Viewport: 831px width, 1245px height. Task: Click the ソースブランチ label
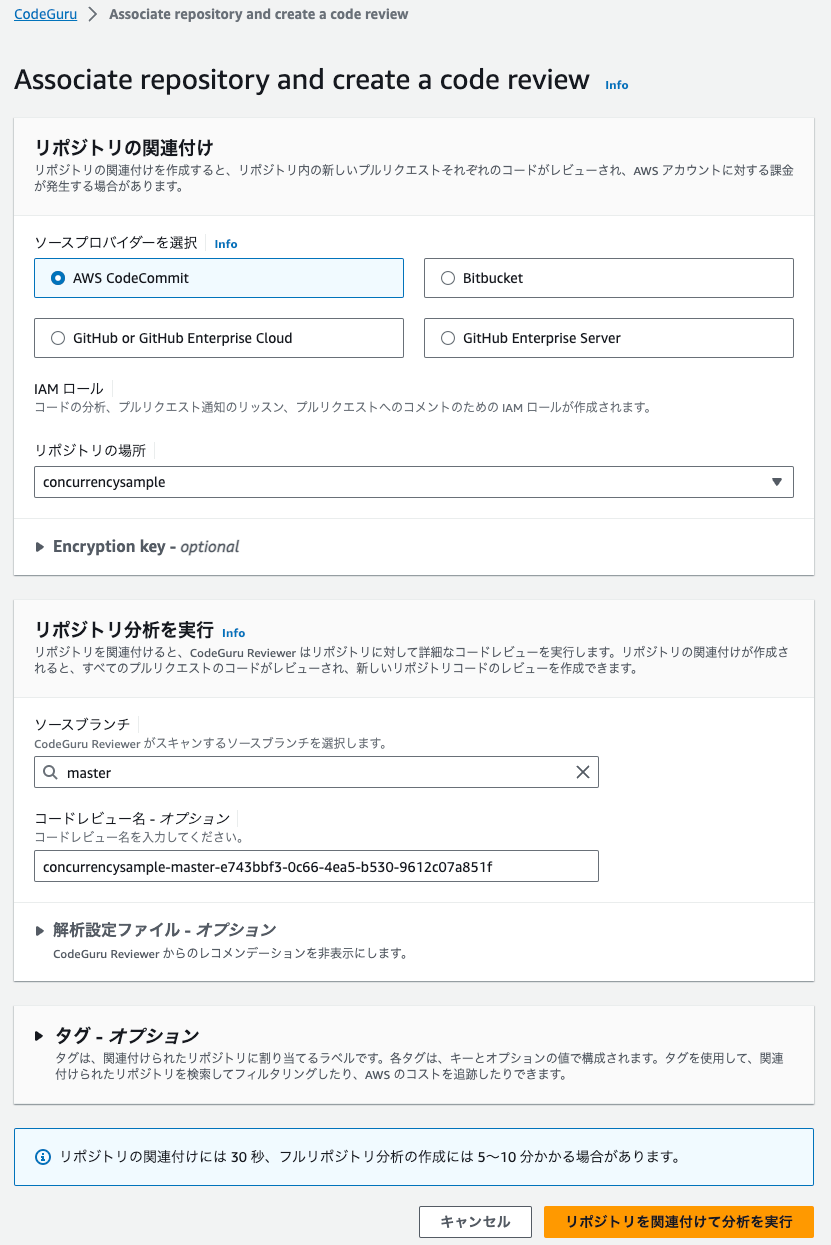point(82,724)
